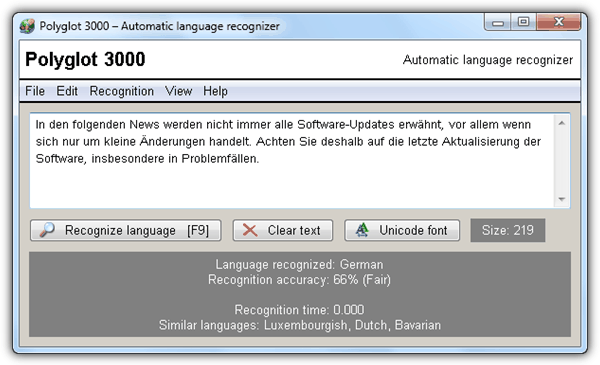
Task: Click the Clear text button
Action: 283,230
